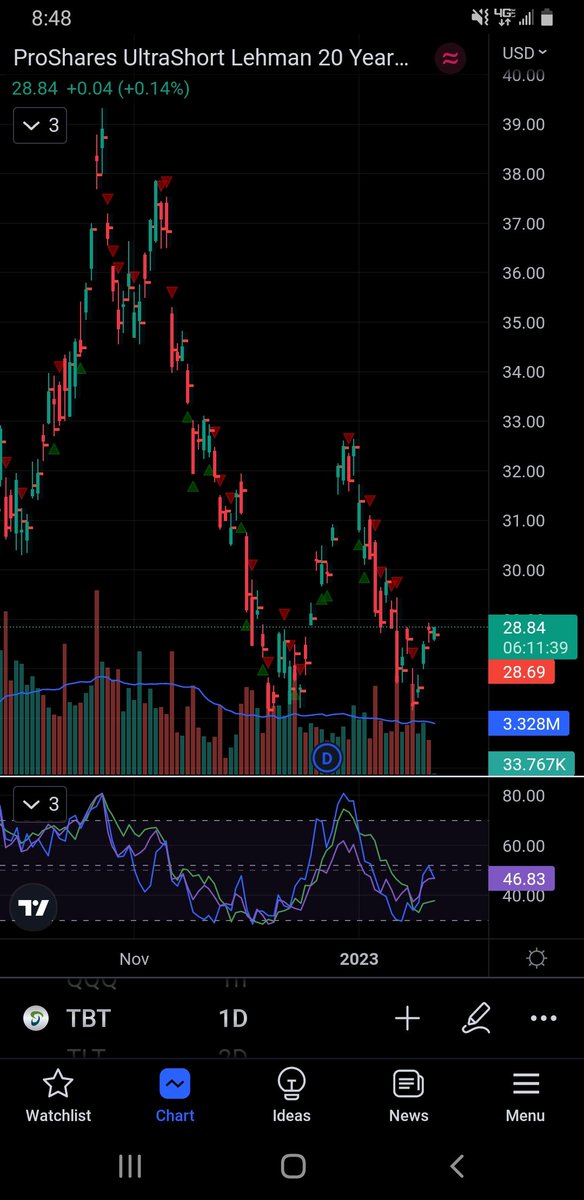The image size is (584, 1200).
Task: Select the red 28.69 price label
Action: pyautogui.click(x=522, y=672)
